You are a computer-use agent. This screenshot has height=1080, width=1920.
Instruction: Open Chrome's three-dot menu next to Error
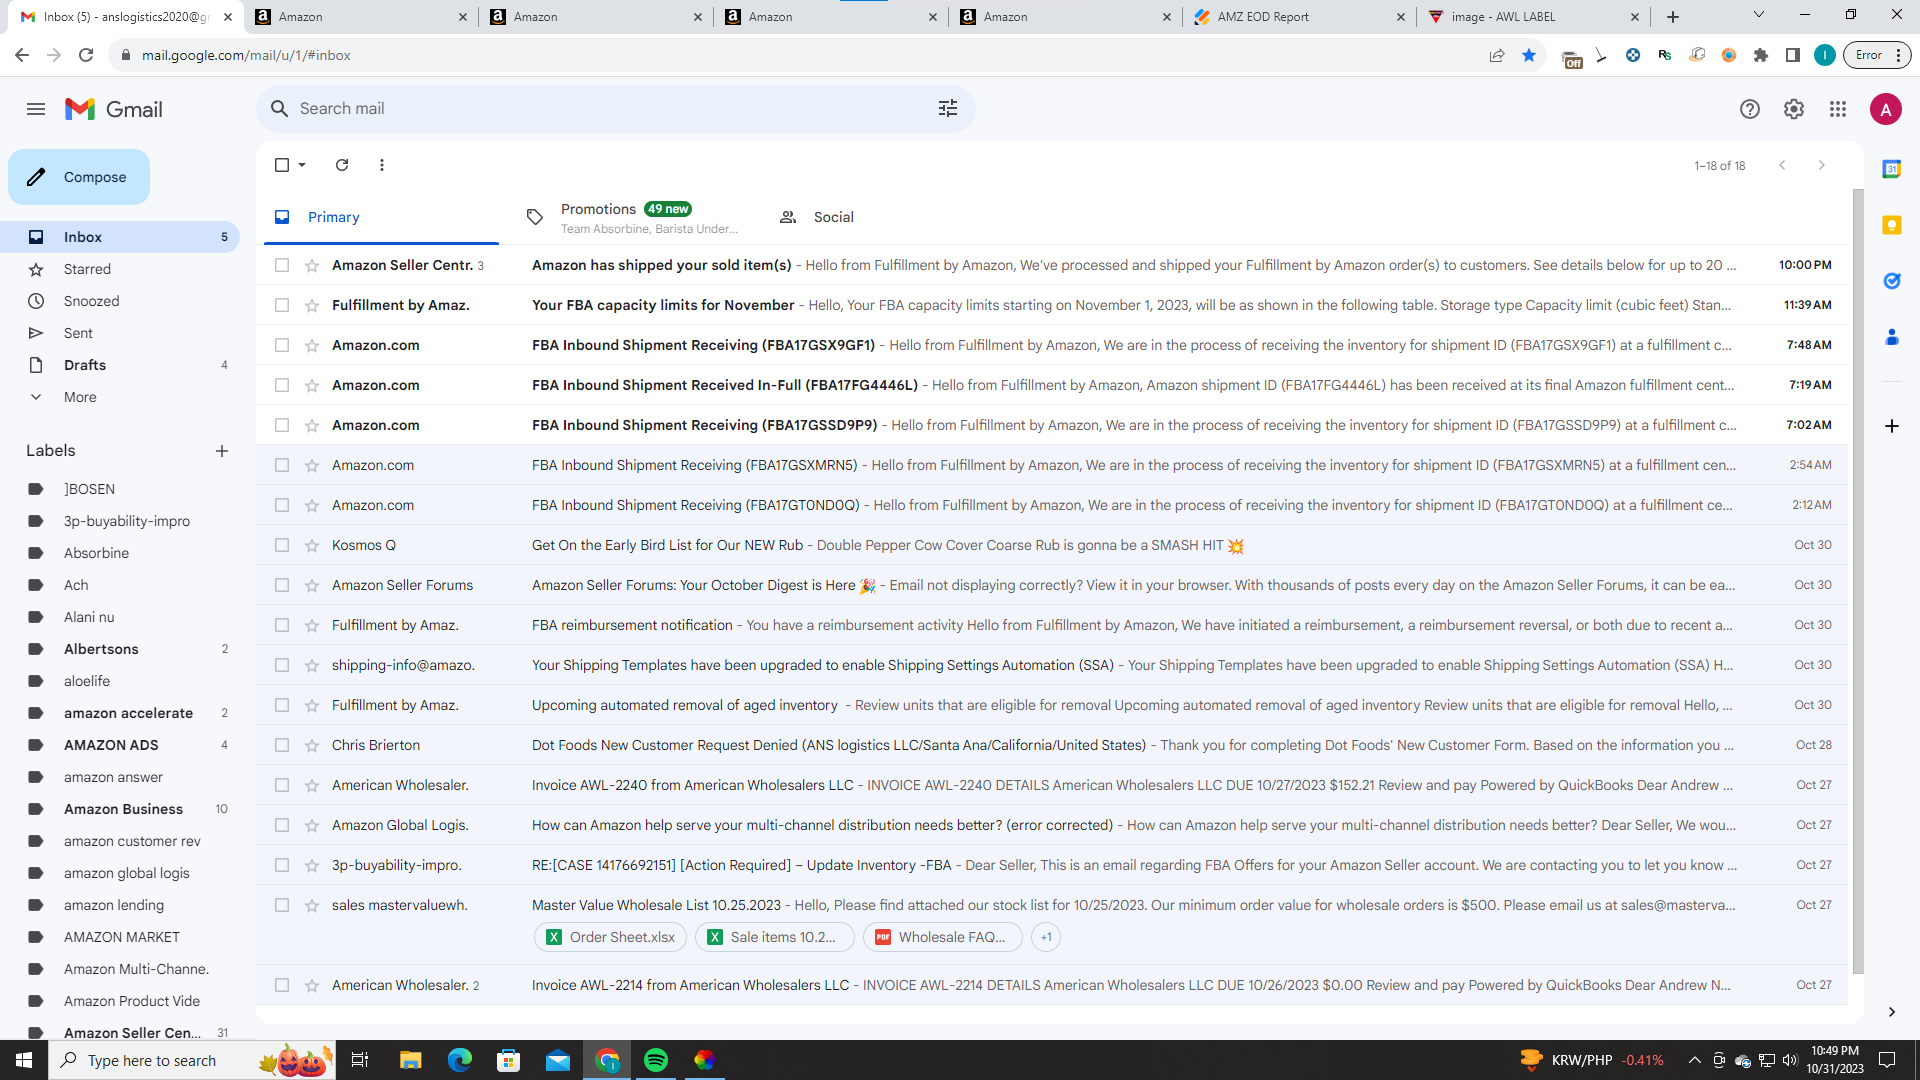click(1898, 55)
